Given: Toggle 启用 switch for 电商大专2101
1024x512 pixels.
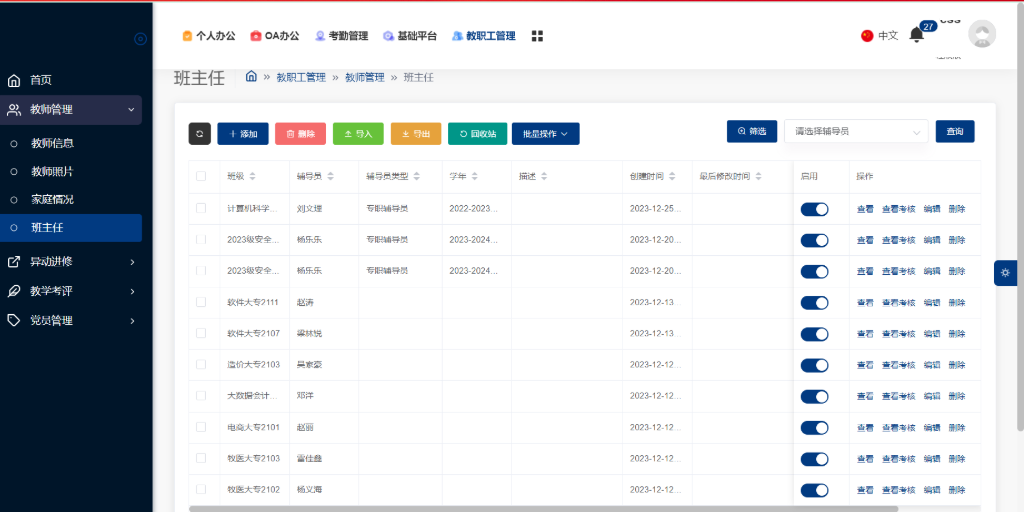Looking at the screenshot, I should point(814,428).
